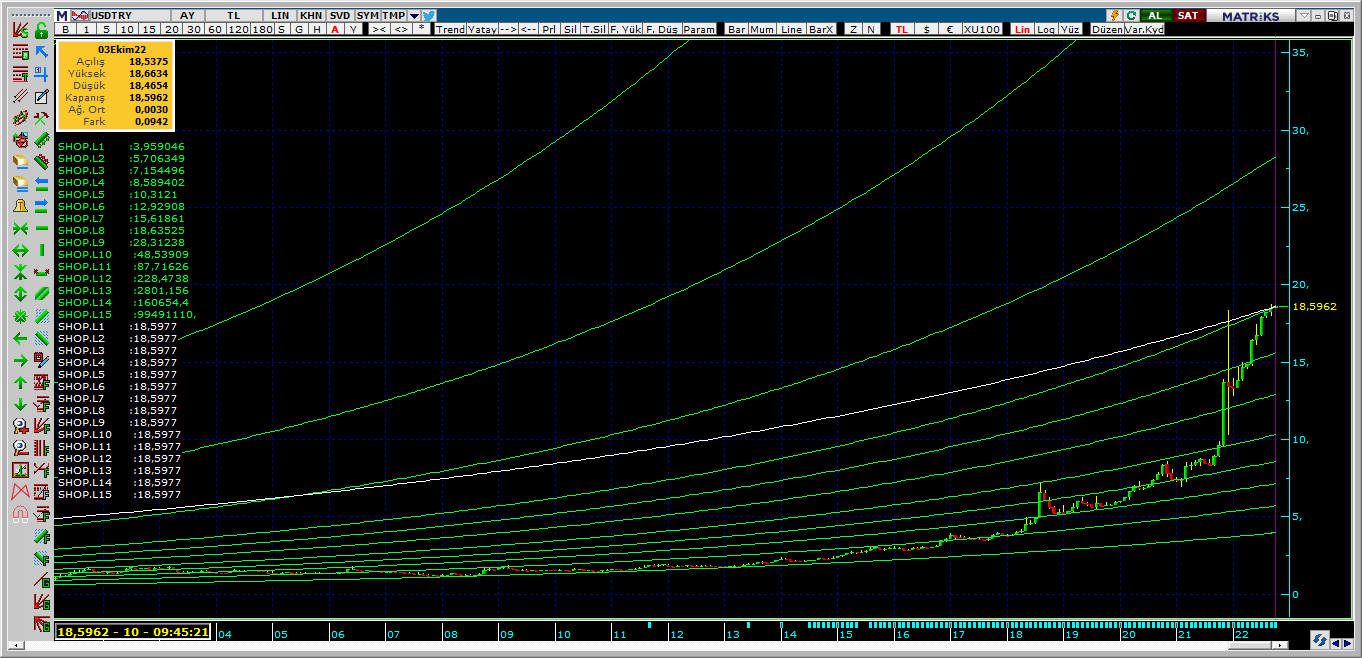Click the green C refresh icon
1362x658 pixels.
point(1131,16)
